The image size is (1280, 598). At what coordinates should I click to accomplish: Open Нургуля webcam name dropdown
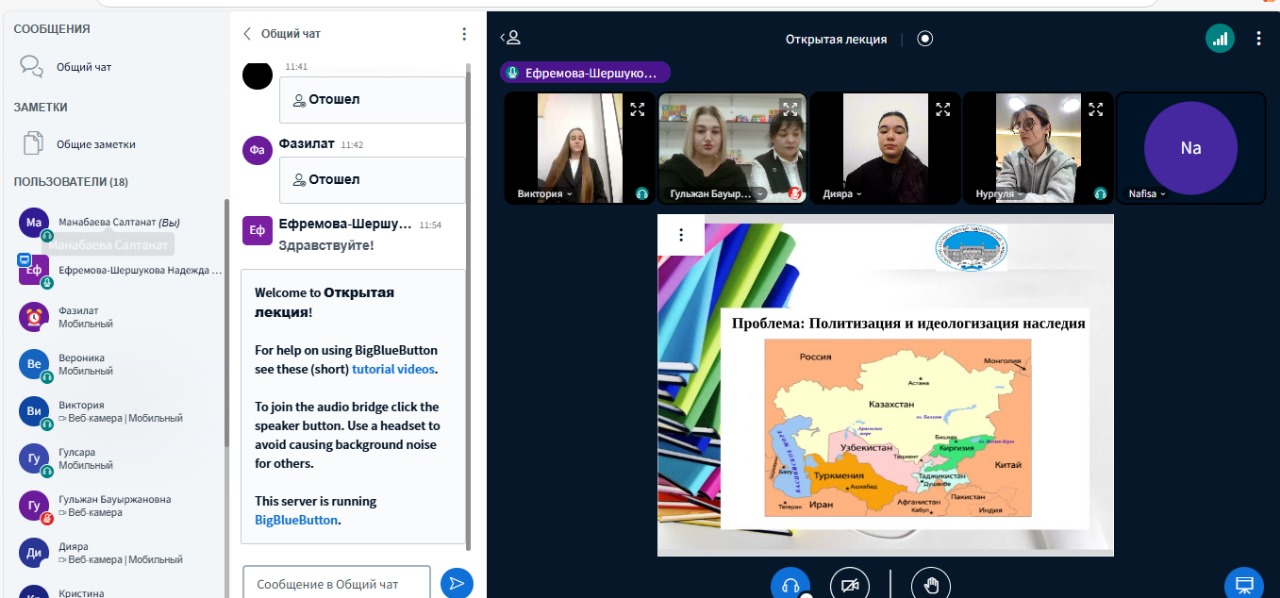(x=1001, y=194)
